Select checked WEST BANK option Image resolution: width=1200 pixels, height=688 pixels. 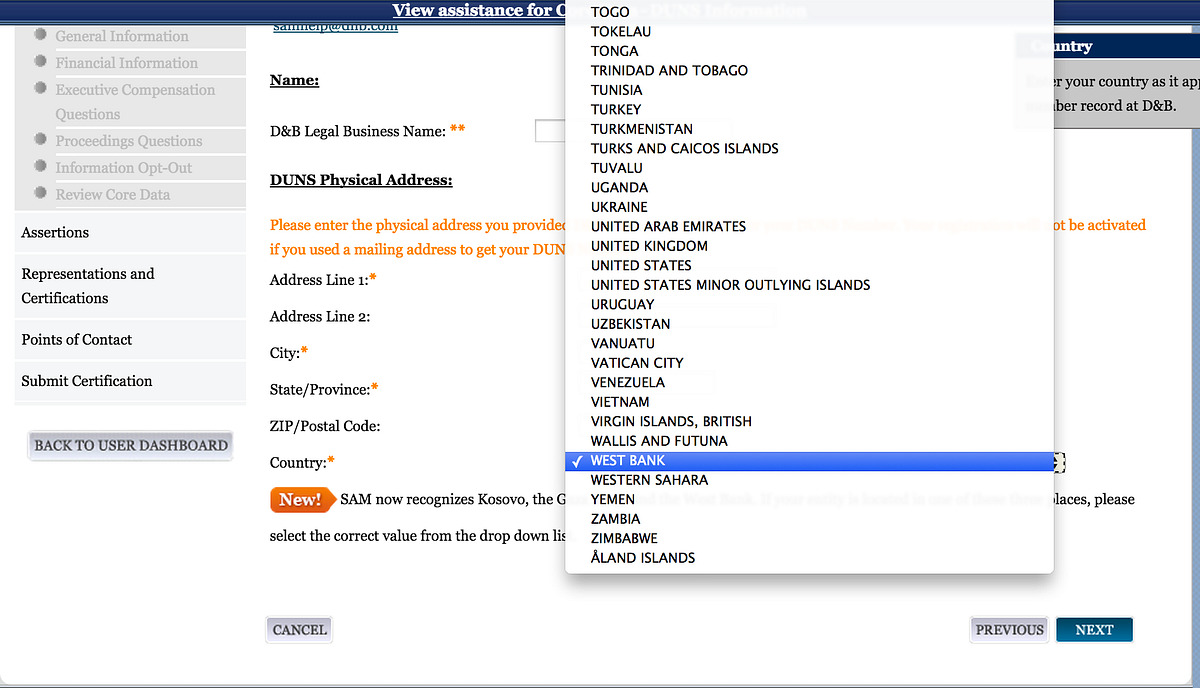click(x=628, y=461)
